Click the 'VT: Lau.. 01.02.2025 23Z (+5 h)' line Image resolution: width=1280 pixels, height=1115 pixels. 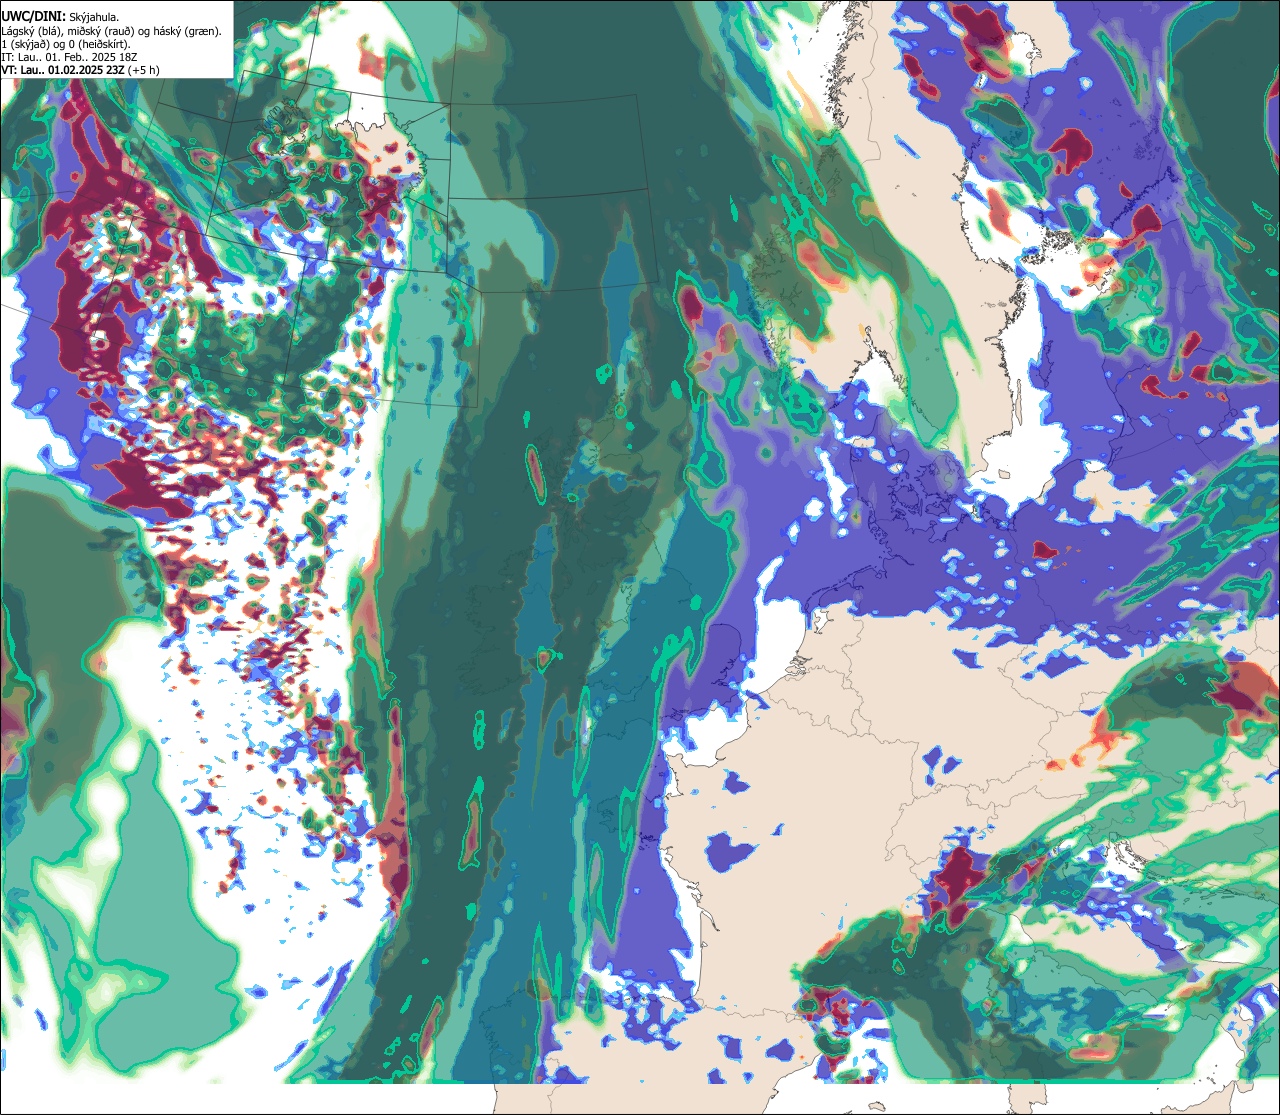pyautogui.click(x=81, y=70)
